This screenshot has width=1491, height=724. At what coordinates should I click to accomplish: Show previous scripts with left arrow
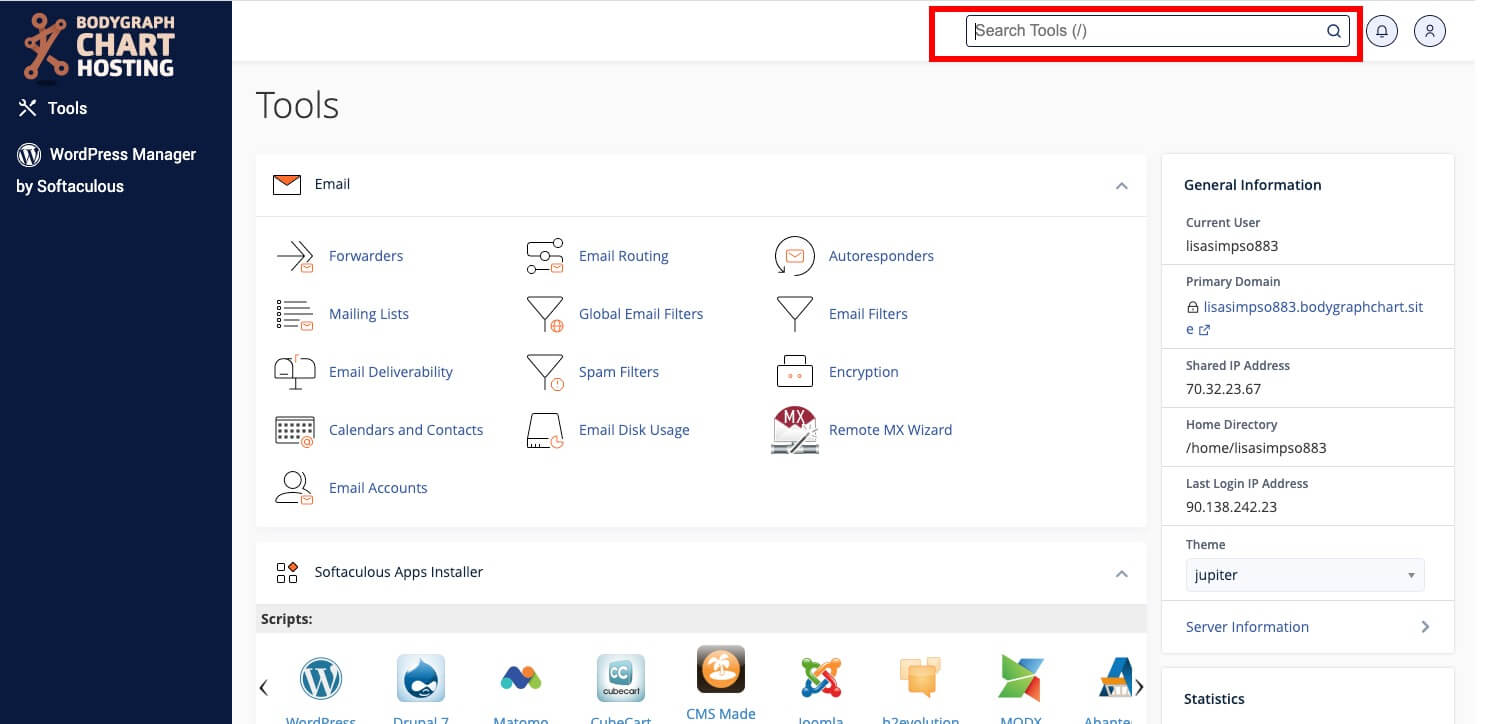coord(264,687)
